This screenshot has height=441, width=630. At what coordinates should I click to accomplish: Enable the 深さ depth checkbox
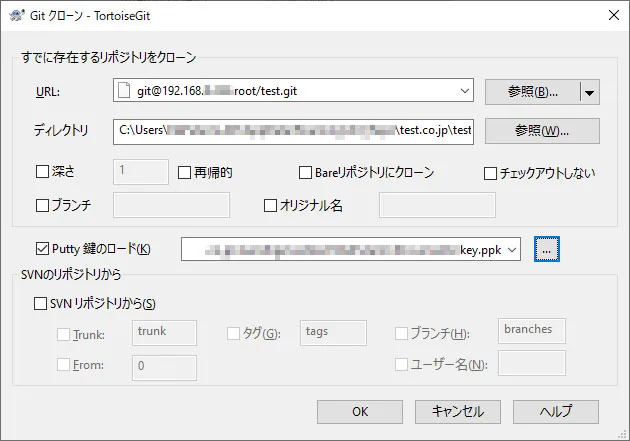[42, 172]
